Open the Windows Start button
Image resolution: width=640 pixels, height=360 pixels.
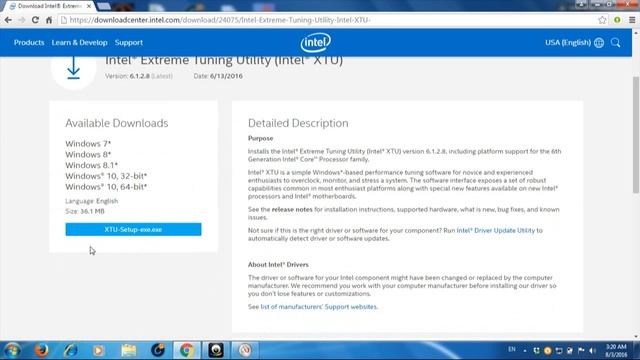click(x=12, y=350)
